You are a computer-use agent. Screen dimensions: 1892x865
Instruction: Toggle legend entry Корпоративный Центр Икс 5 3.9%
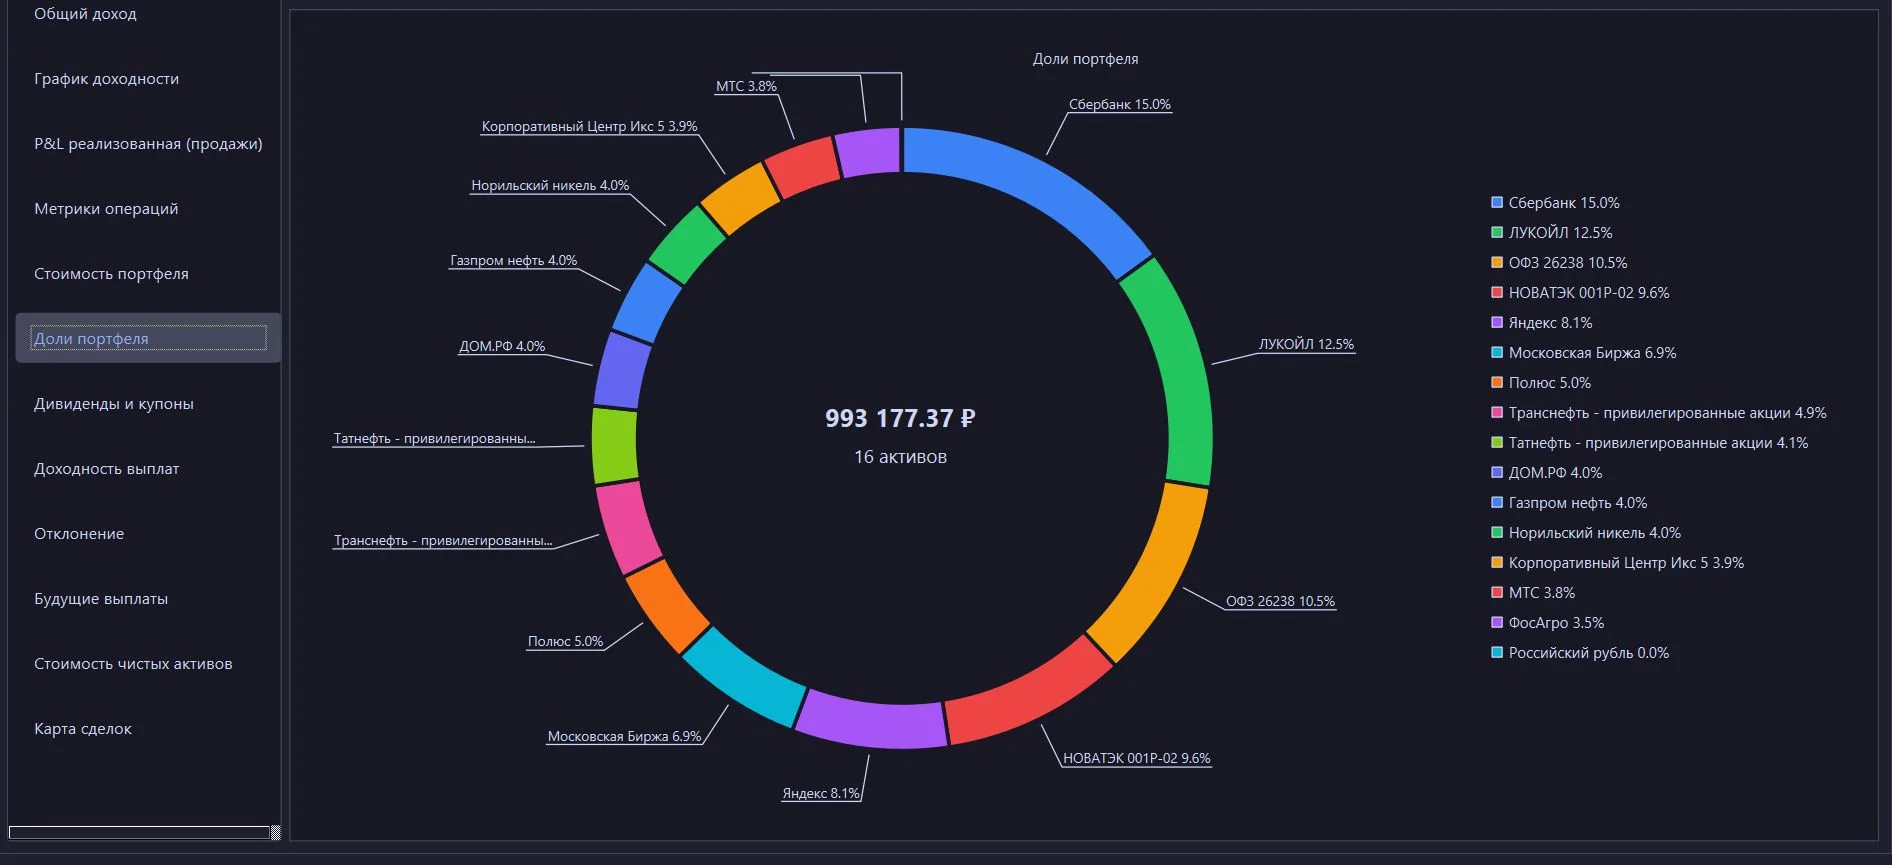tap(1617, 563)
